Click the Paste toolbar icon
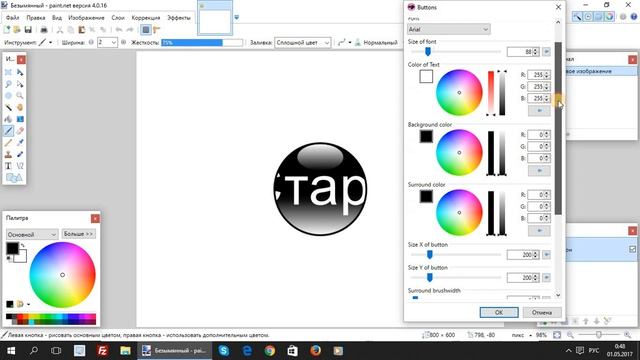 pos(82,29)
